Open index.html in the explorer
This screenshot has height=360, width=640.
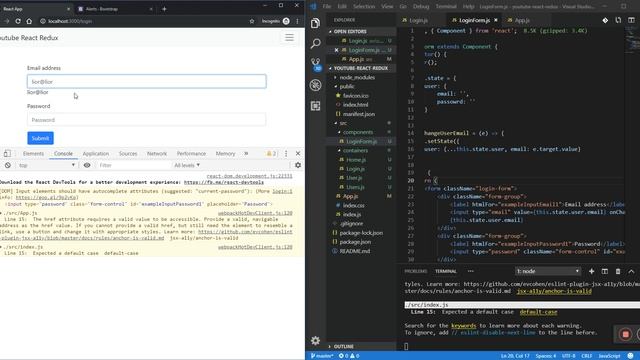pyautogui.click(x=355, y=105)
